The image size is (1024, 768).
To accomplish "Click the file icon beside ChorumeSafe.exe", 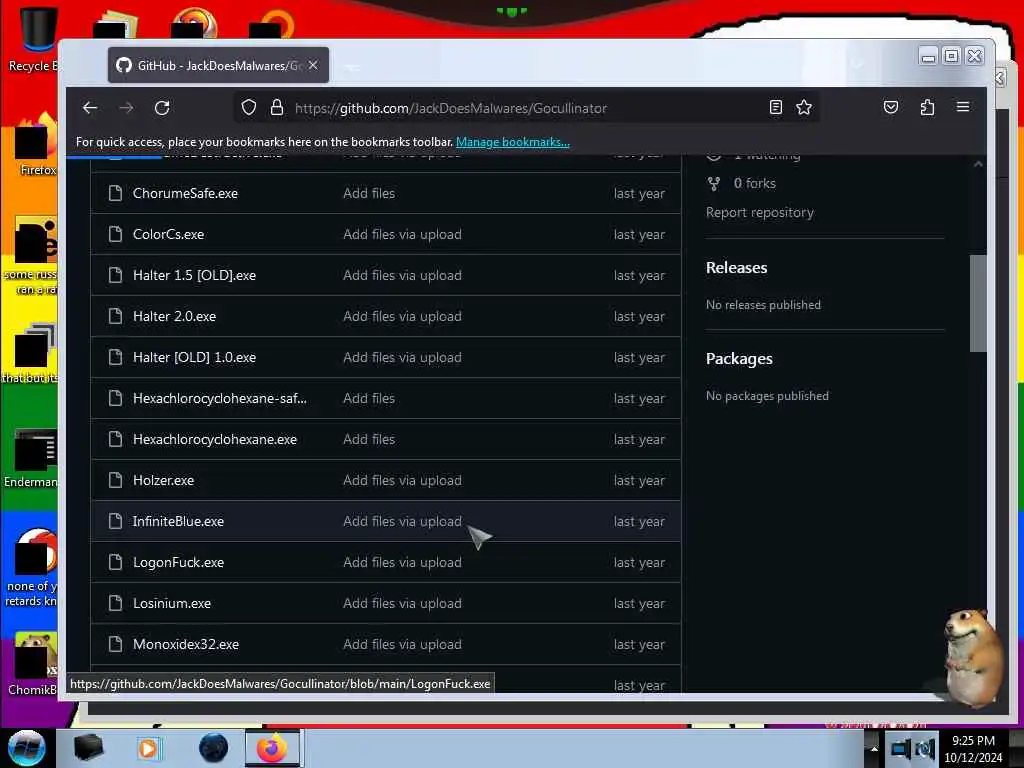I will pos(116,193).
